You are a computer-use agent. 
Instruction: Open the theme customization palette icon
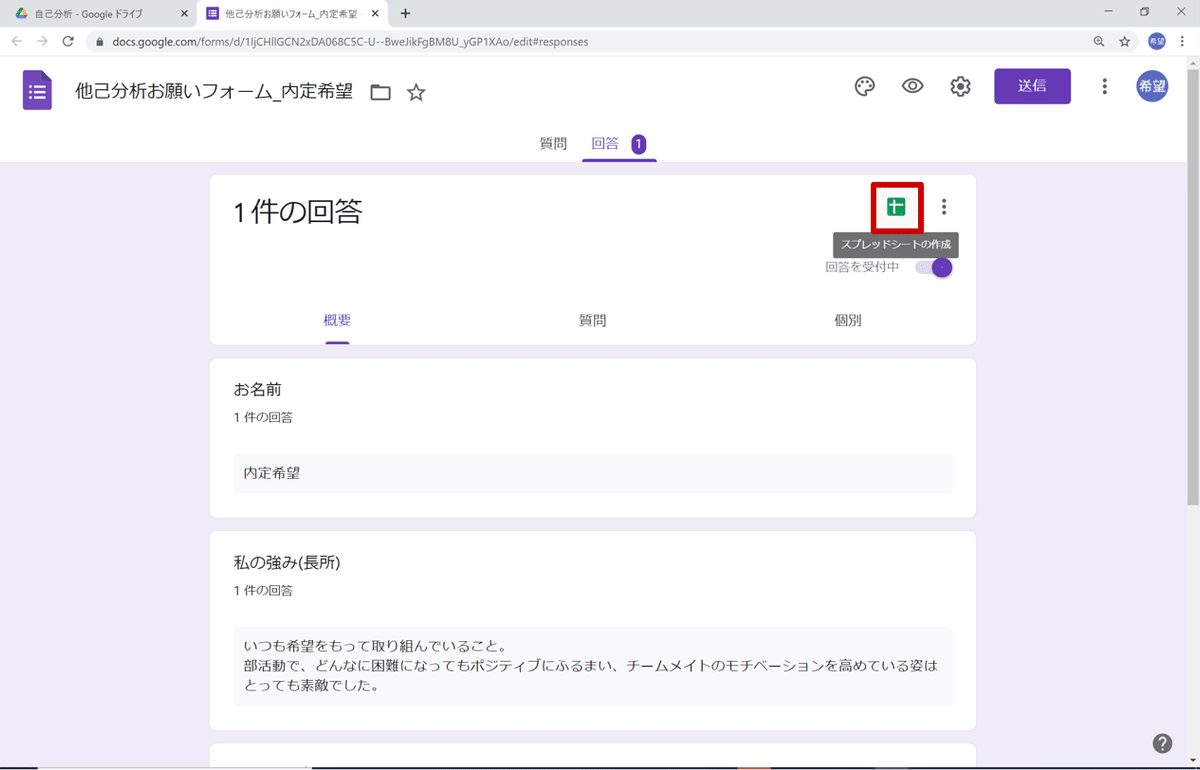(x=864, y=86)
